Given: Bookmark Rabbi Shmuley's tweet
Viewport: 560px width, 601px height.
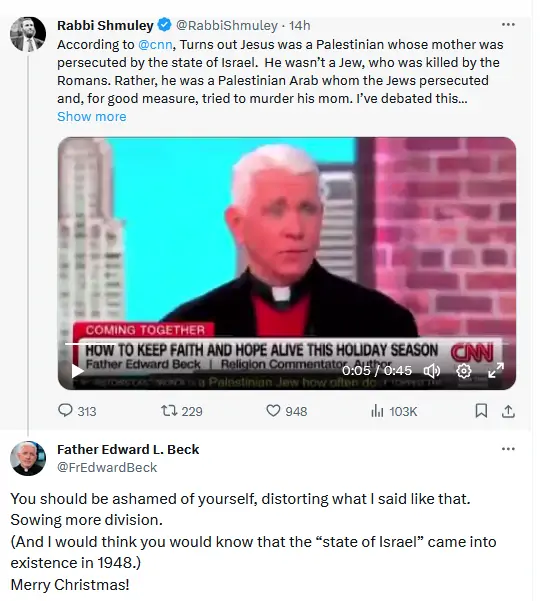Looking at the screenshot, I should point(481,411).
